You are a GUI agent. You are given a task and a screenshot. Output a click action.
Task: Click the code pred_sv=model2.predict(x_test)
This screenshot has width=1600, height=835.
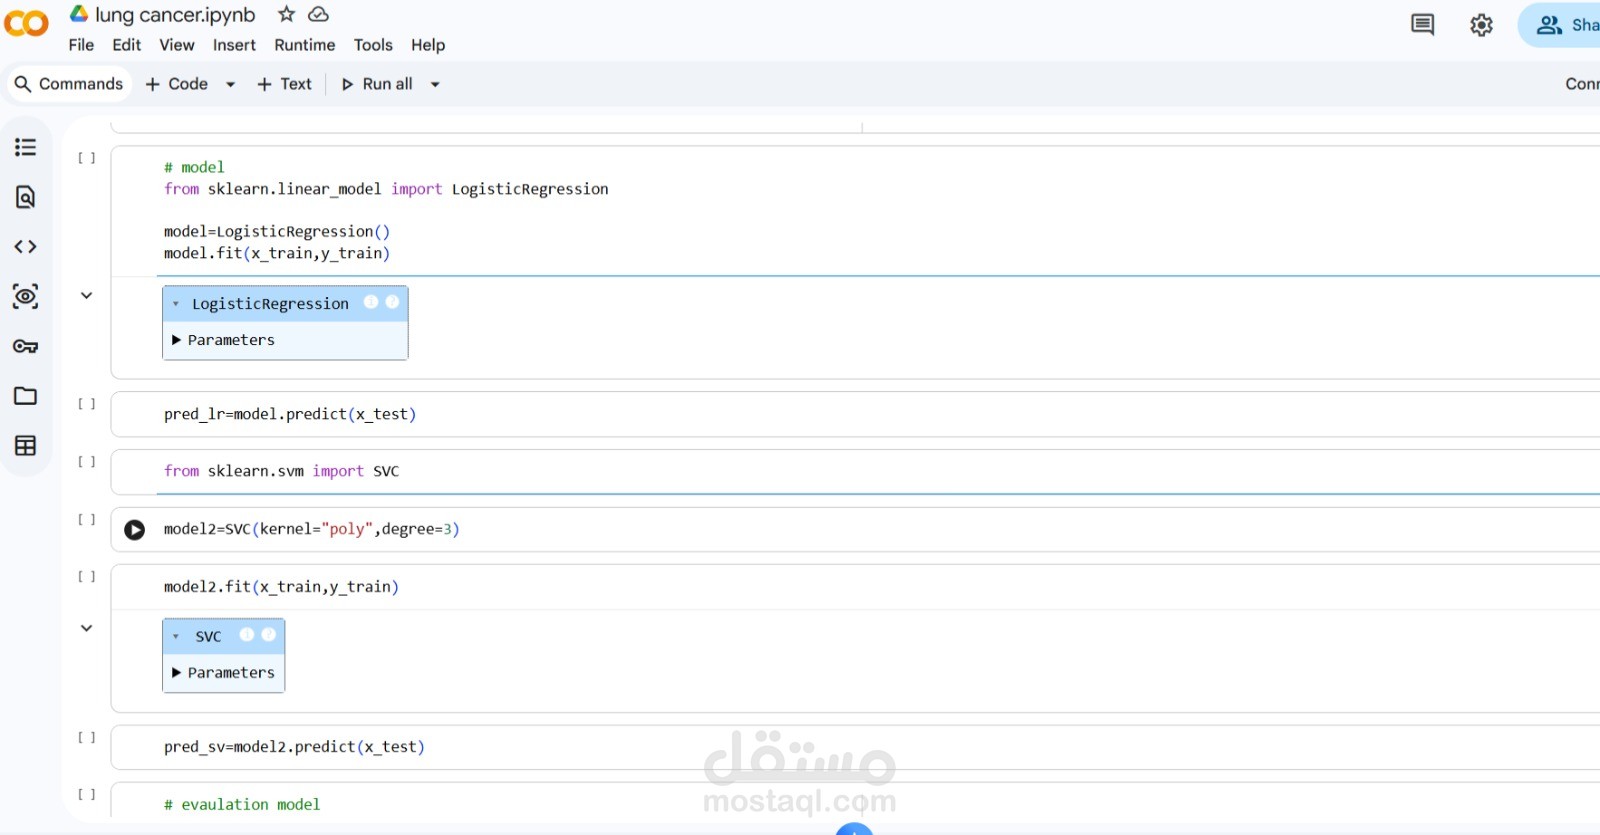(x=294, y=747)
